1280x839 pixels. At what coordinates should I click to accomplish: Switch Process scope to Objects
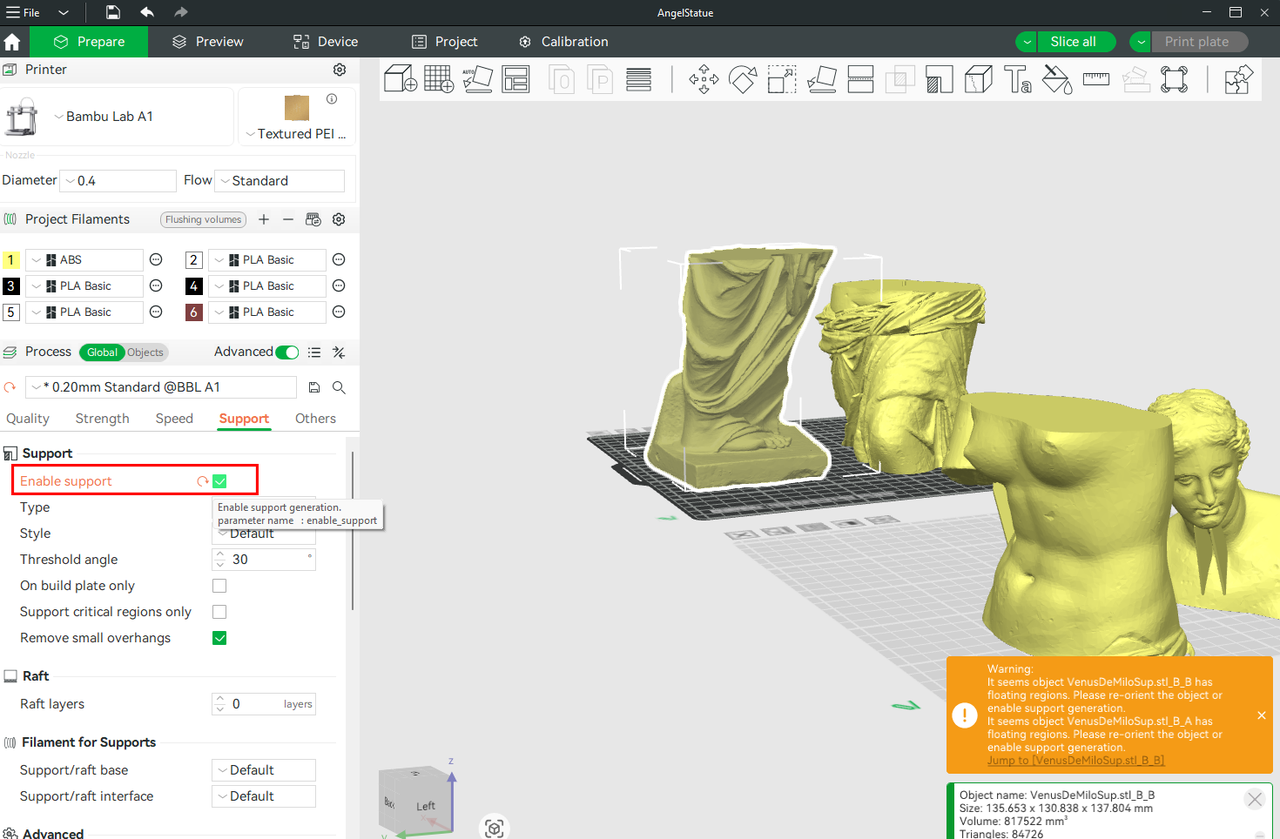145,352
